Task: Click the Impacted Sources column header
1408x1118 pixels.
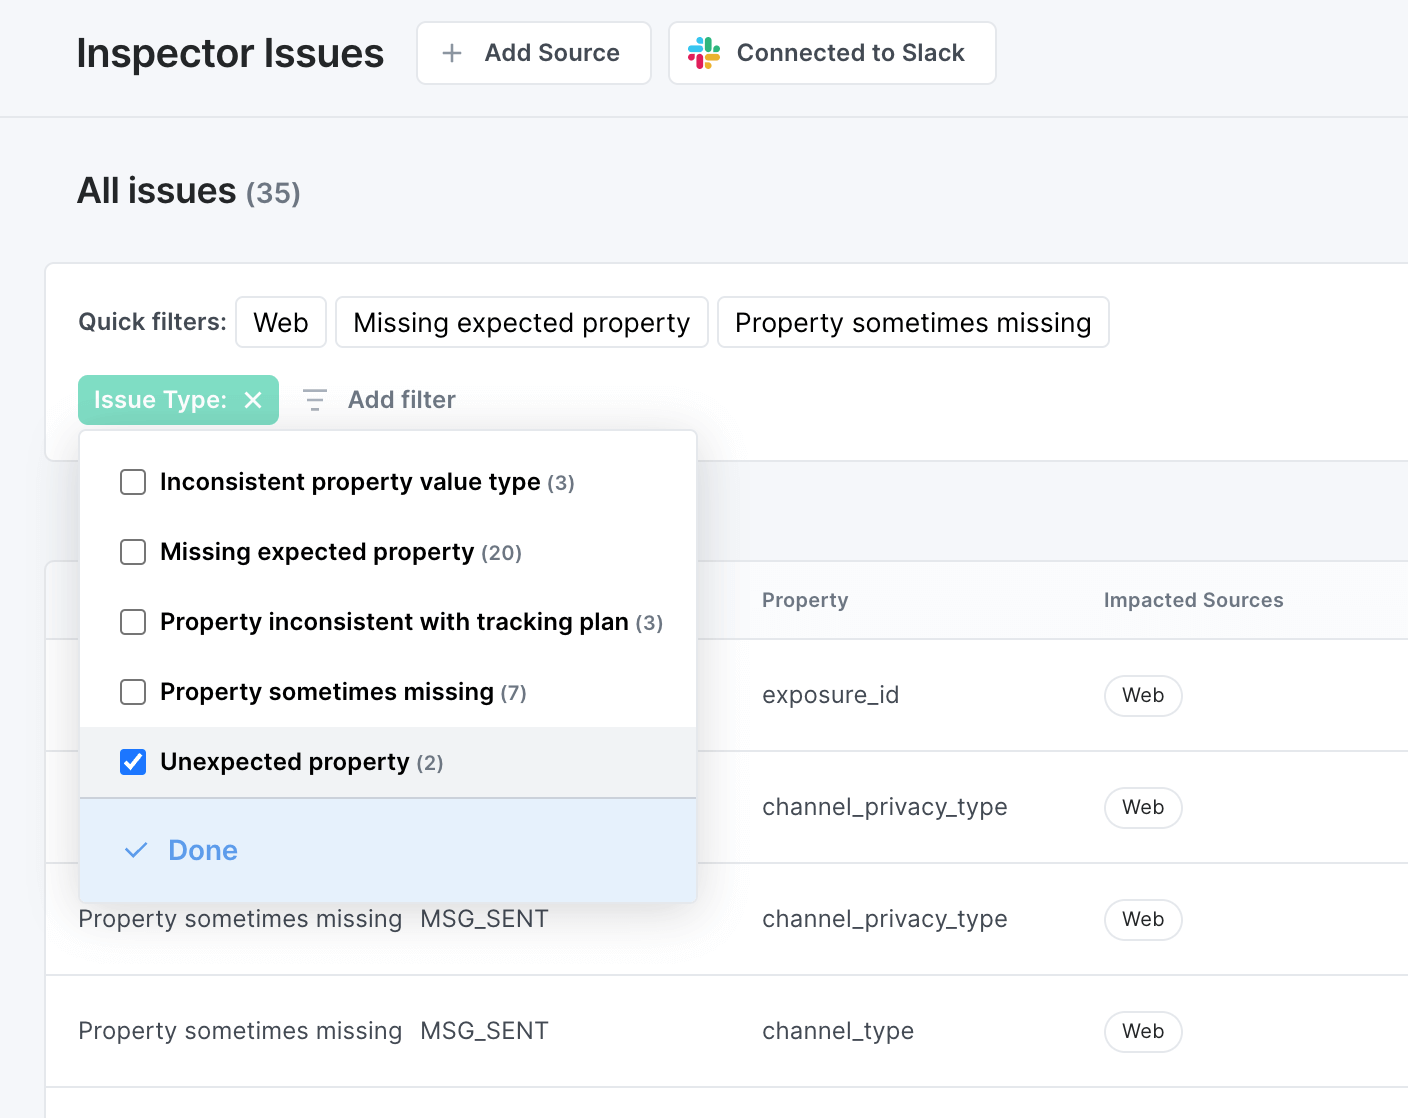Action: click(1193, 600)
